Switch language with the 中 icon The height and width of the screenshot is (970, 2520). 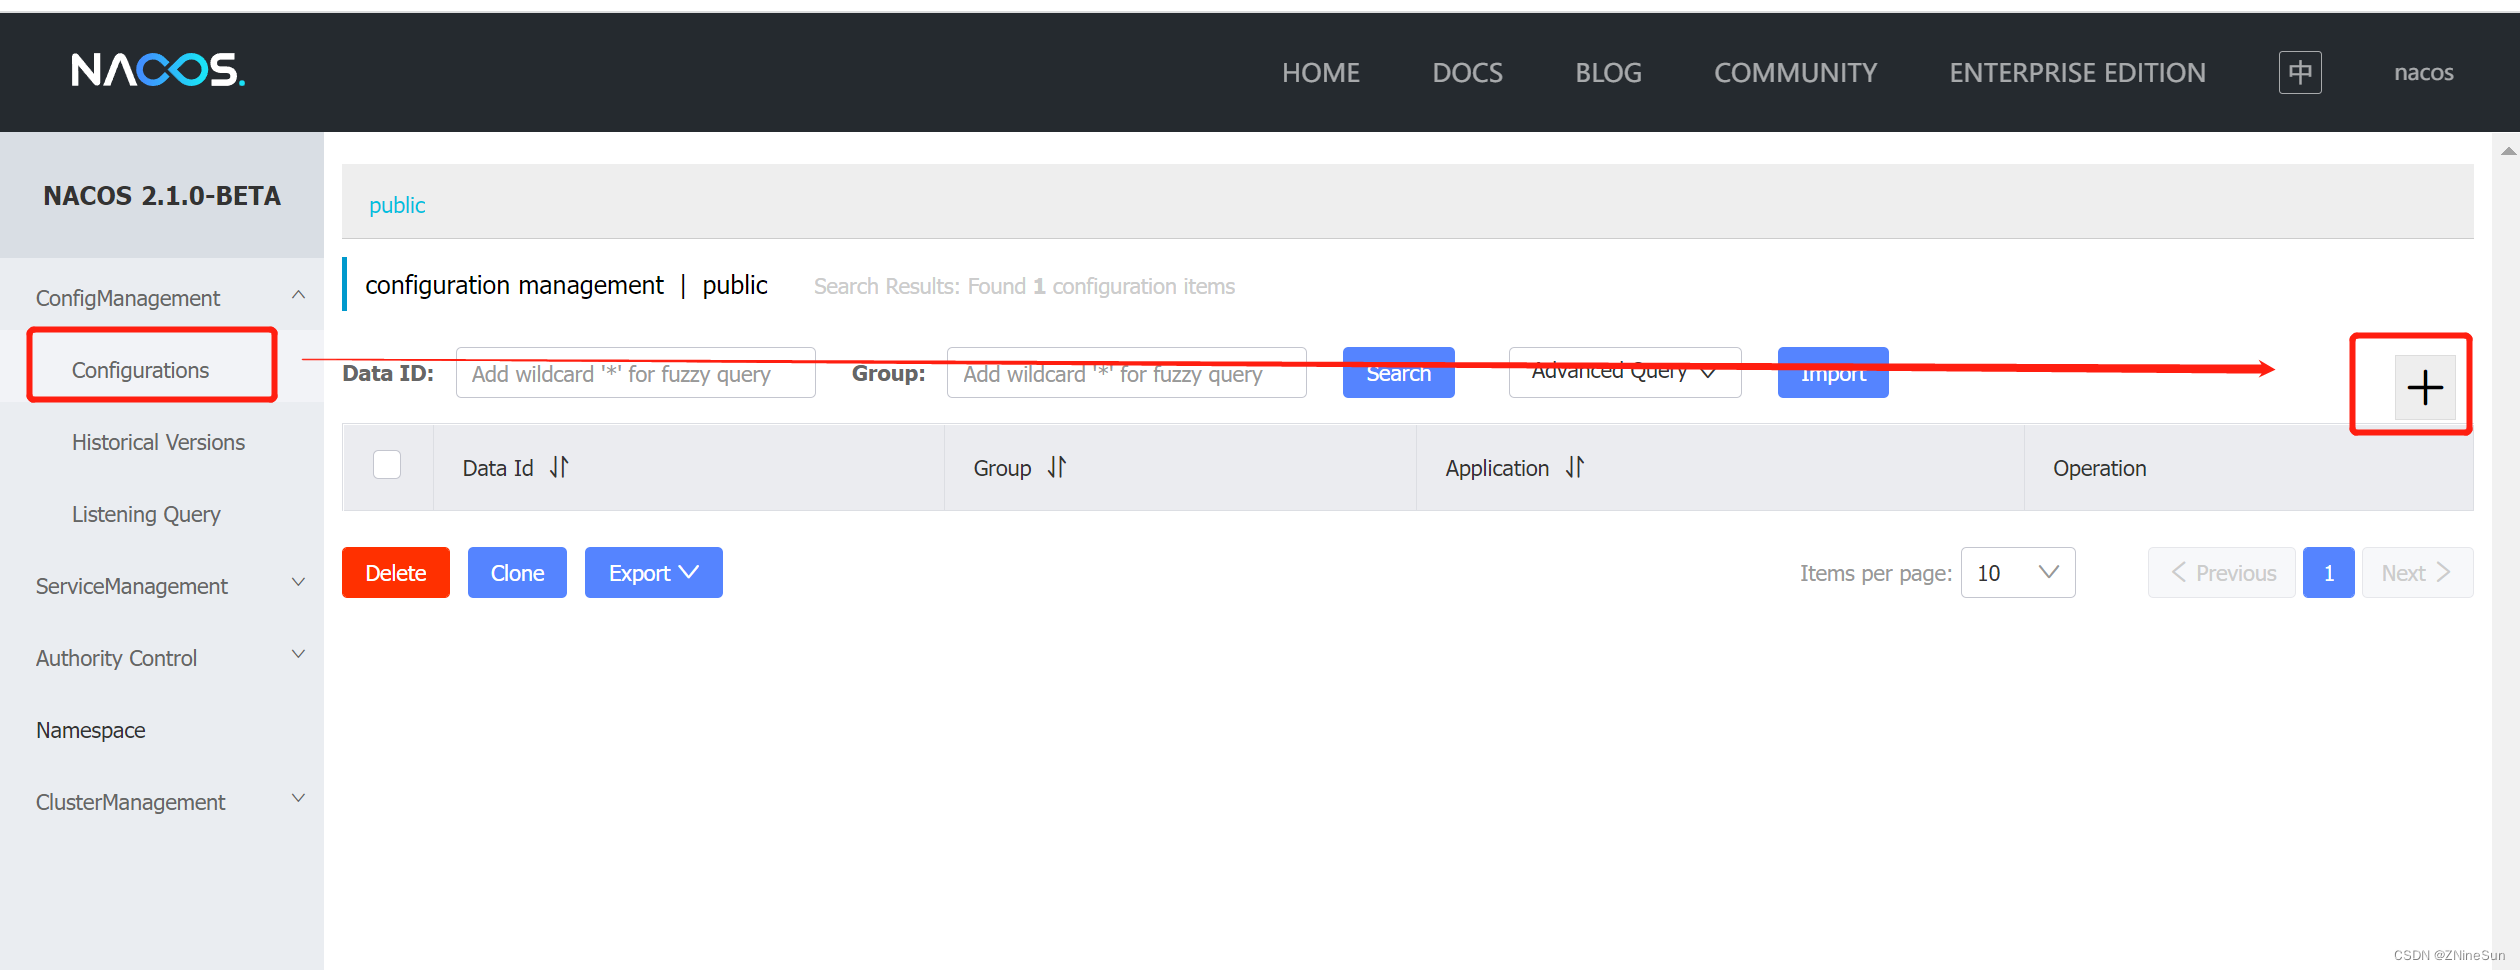click(x=2300, y=72)
